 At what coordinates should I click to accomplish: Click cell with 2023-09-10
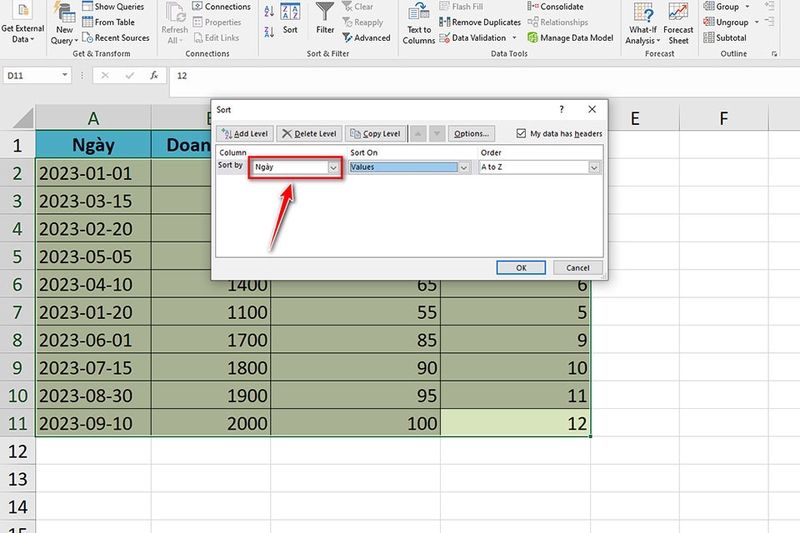(93, 423)
